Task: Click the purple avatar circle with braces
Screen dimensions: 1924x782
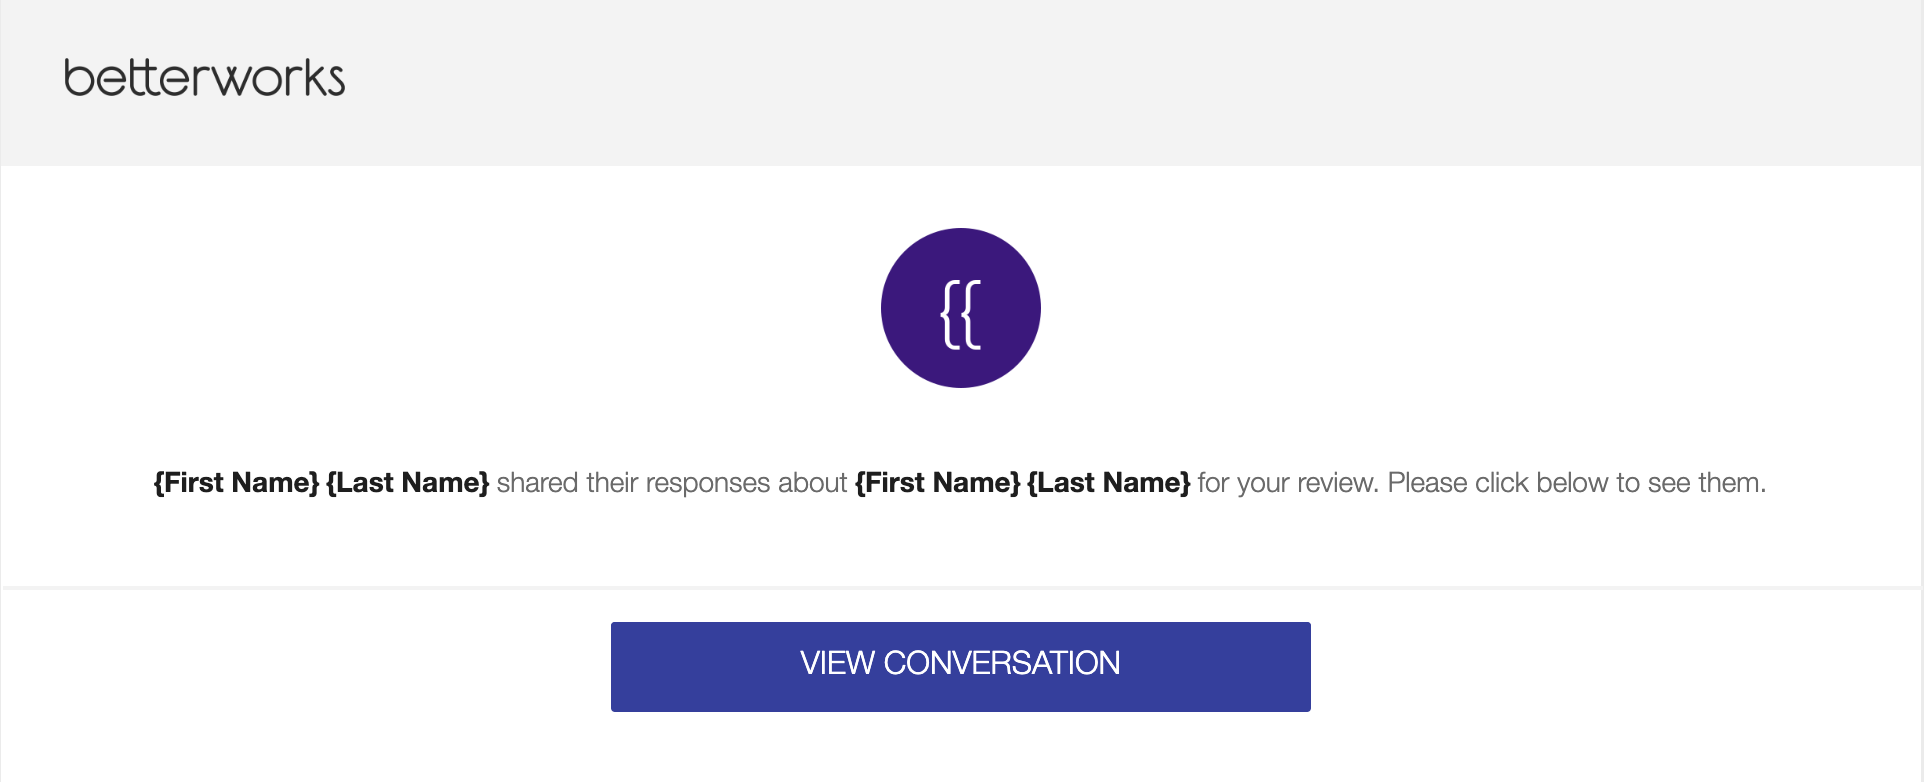Action: pos(961,308)
